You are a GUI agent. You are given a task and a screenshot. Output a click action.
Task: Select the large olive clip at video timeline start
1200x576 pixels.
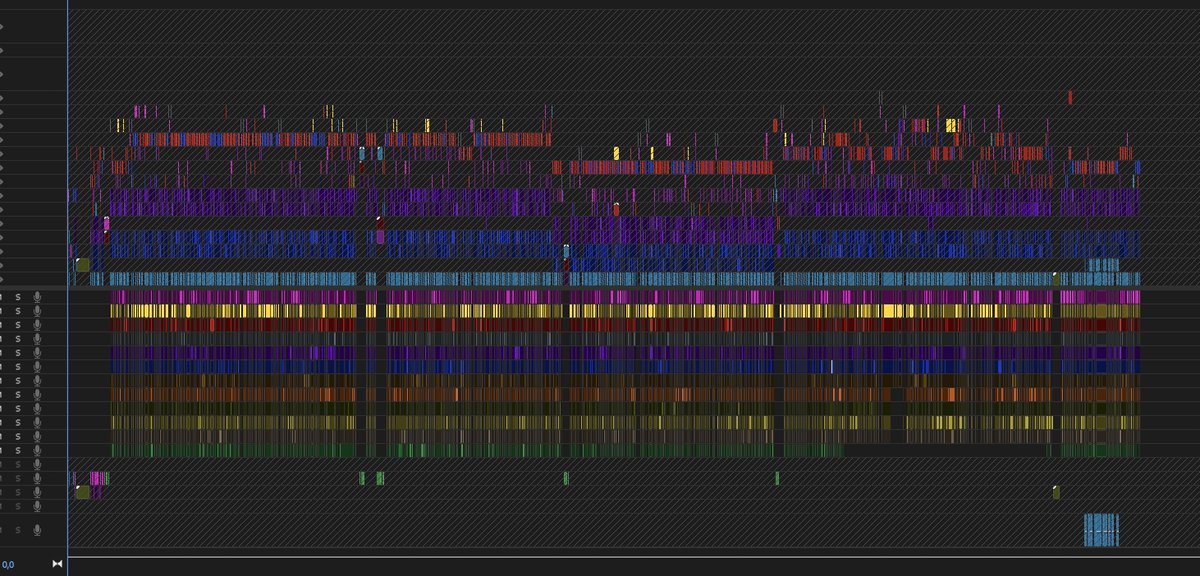coord(83,265)
